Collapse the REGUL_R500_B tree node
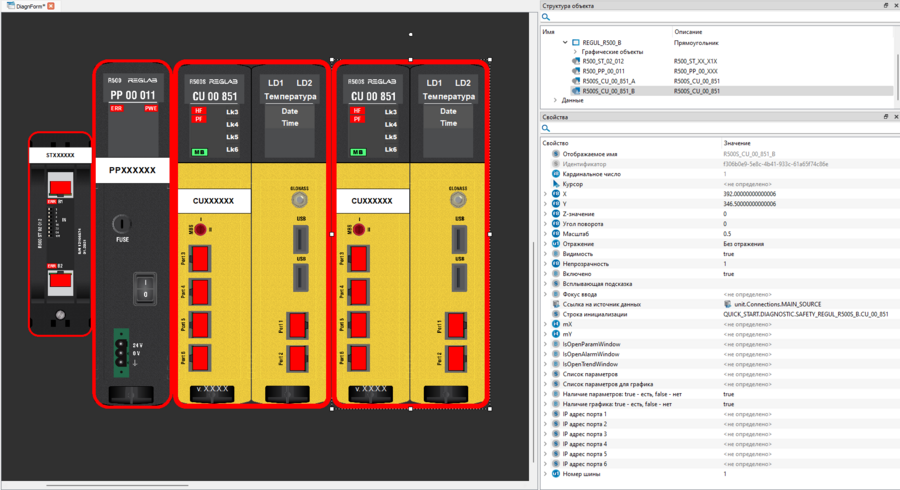Image resolution: width=900 pixels, height=490 pixels. (565, 43)
